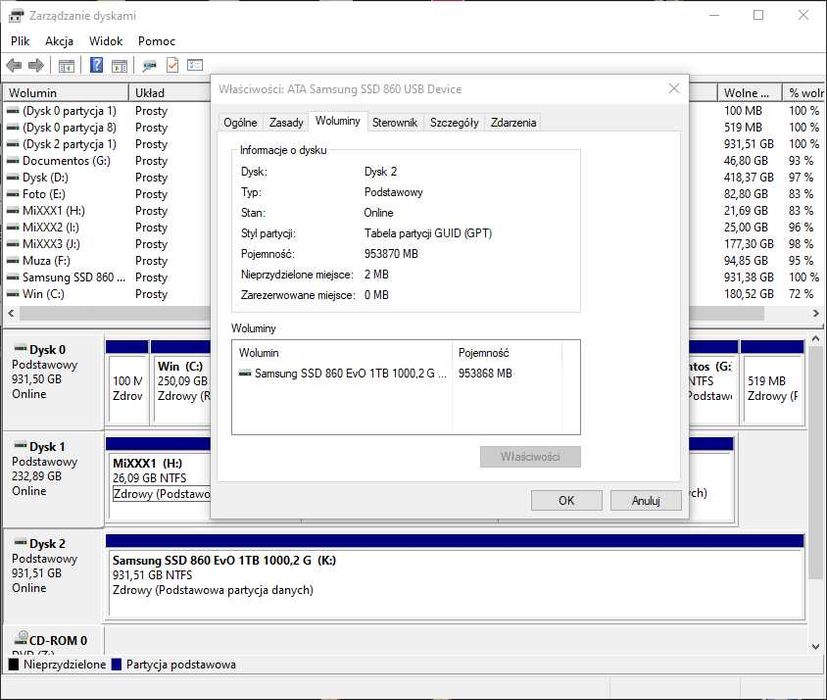Select the Dysk (D:) volume row
Image resolution: width=827 pixels, height=700 pixels.
(x=45, y=177)
